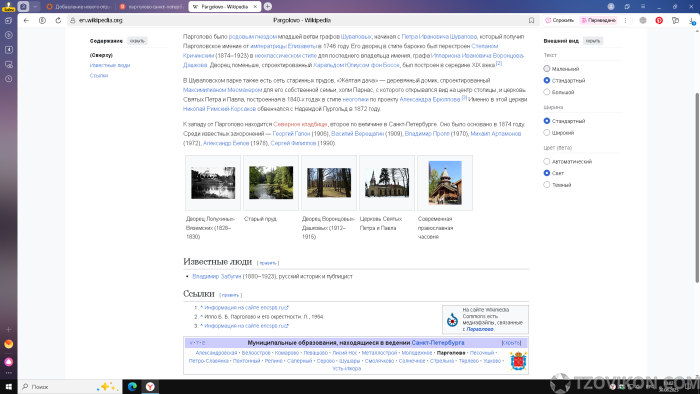
Task: Select the Свет color mode radio
Action: click(546, 173)
